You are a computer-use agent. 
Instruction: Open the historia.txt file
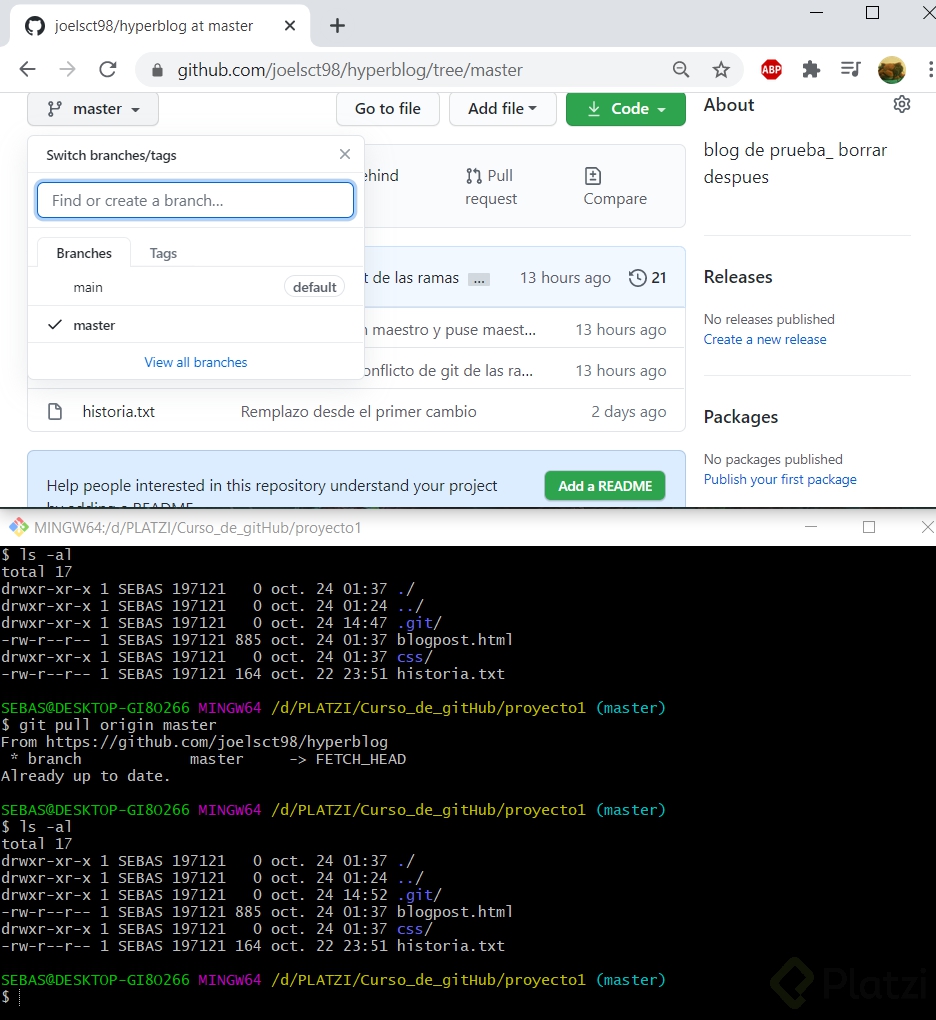click(x=118, y=412)
